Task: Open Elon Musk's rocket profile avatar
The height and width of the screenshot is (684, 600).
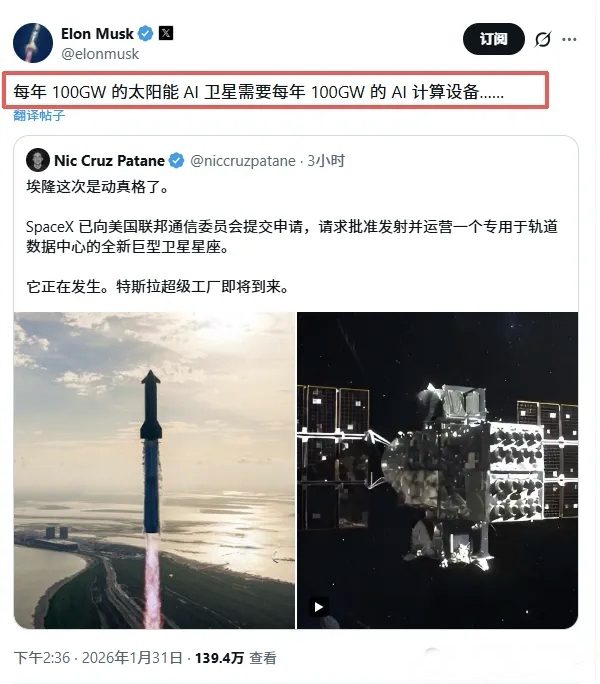Action: [33, 43]
